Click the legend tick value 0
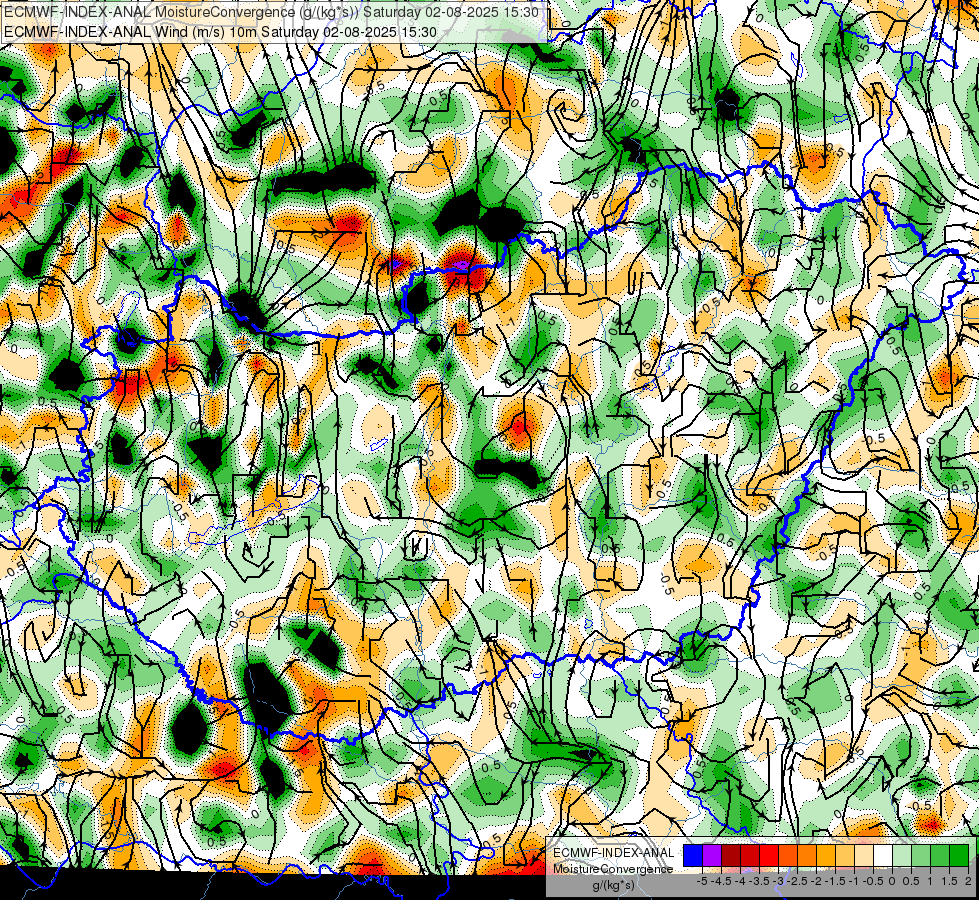979x900 pixels. [892, 881]
